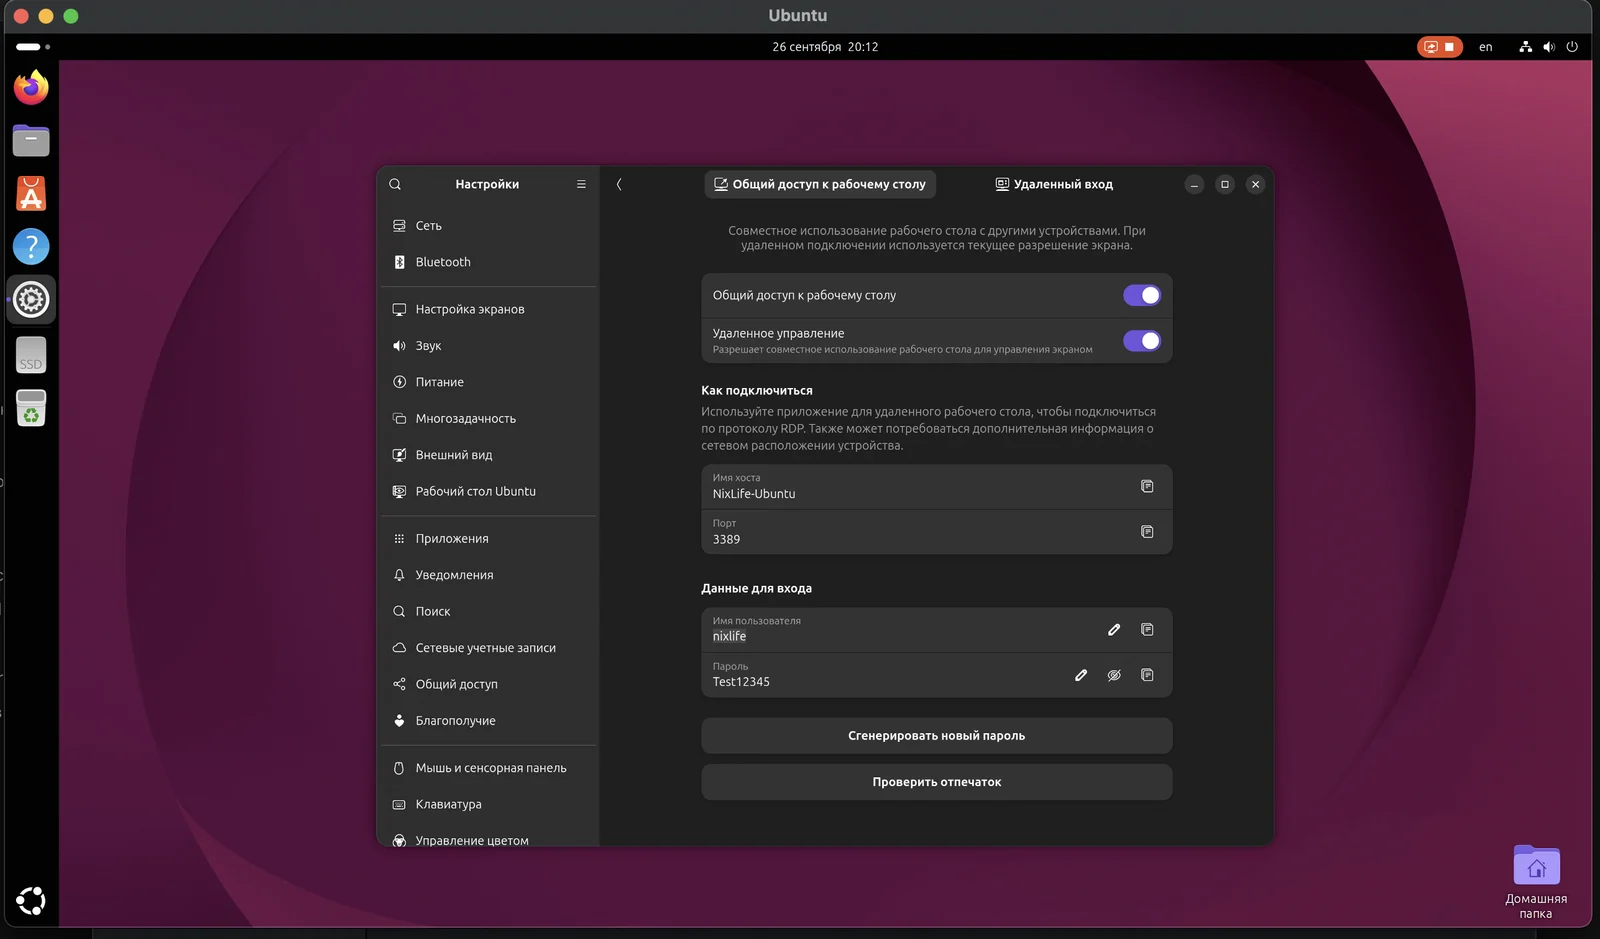
Task: Open Внешний вид settings
Action: tap(488, 455)
